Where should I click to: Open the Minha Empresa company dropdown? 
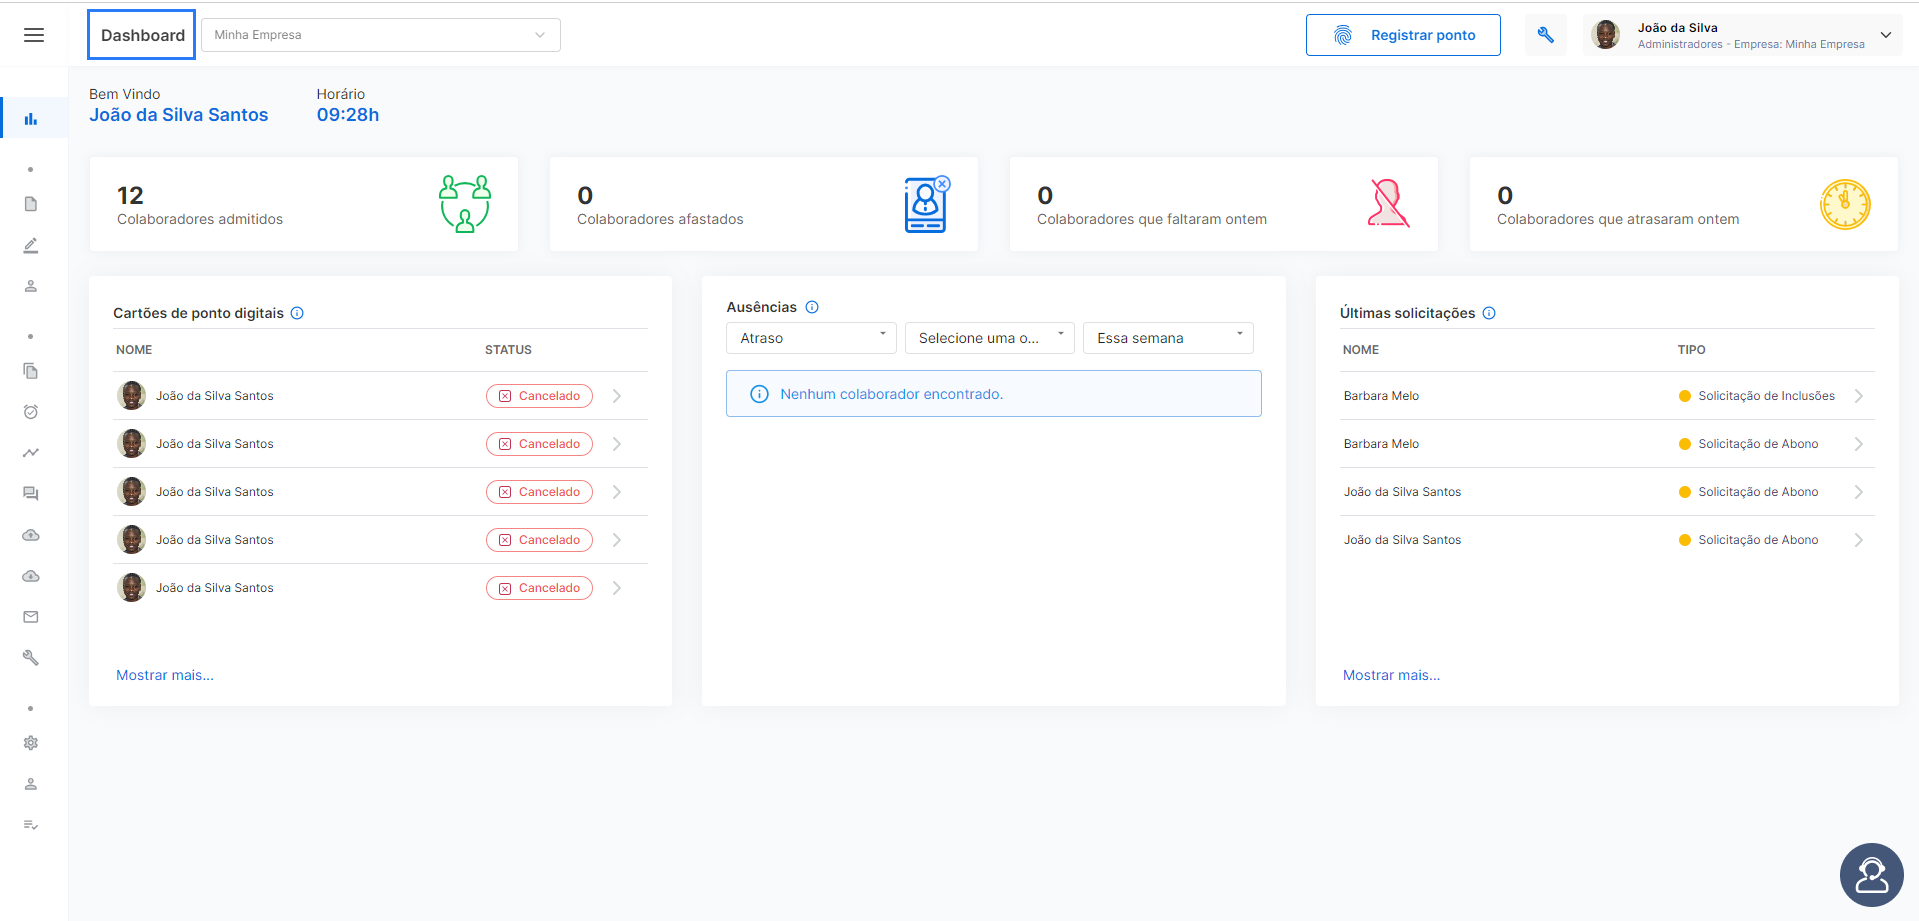click(381, 35)
